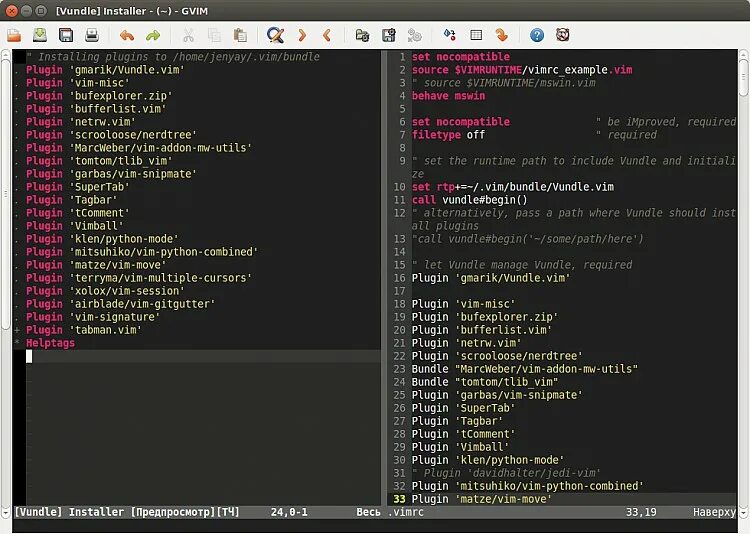Click installer line 'klen/python-mode'
750x534 pixels.
click(102, 239)
